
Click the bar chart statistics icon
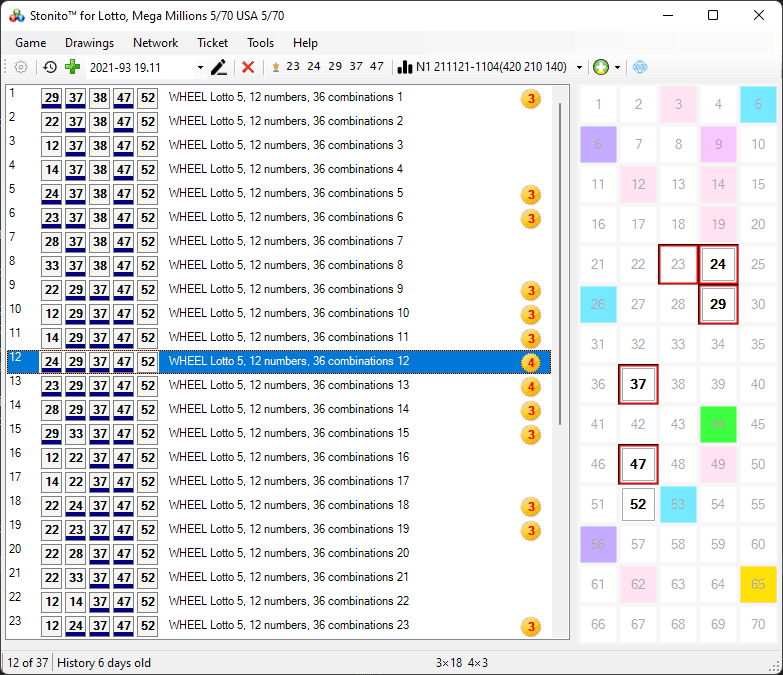pos(405,67)
